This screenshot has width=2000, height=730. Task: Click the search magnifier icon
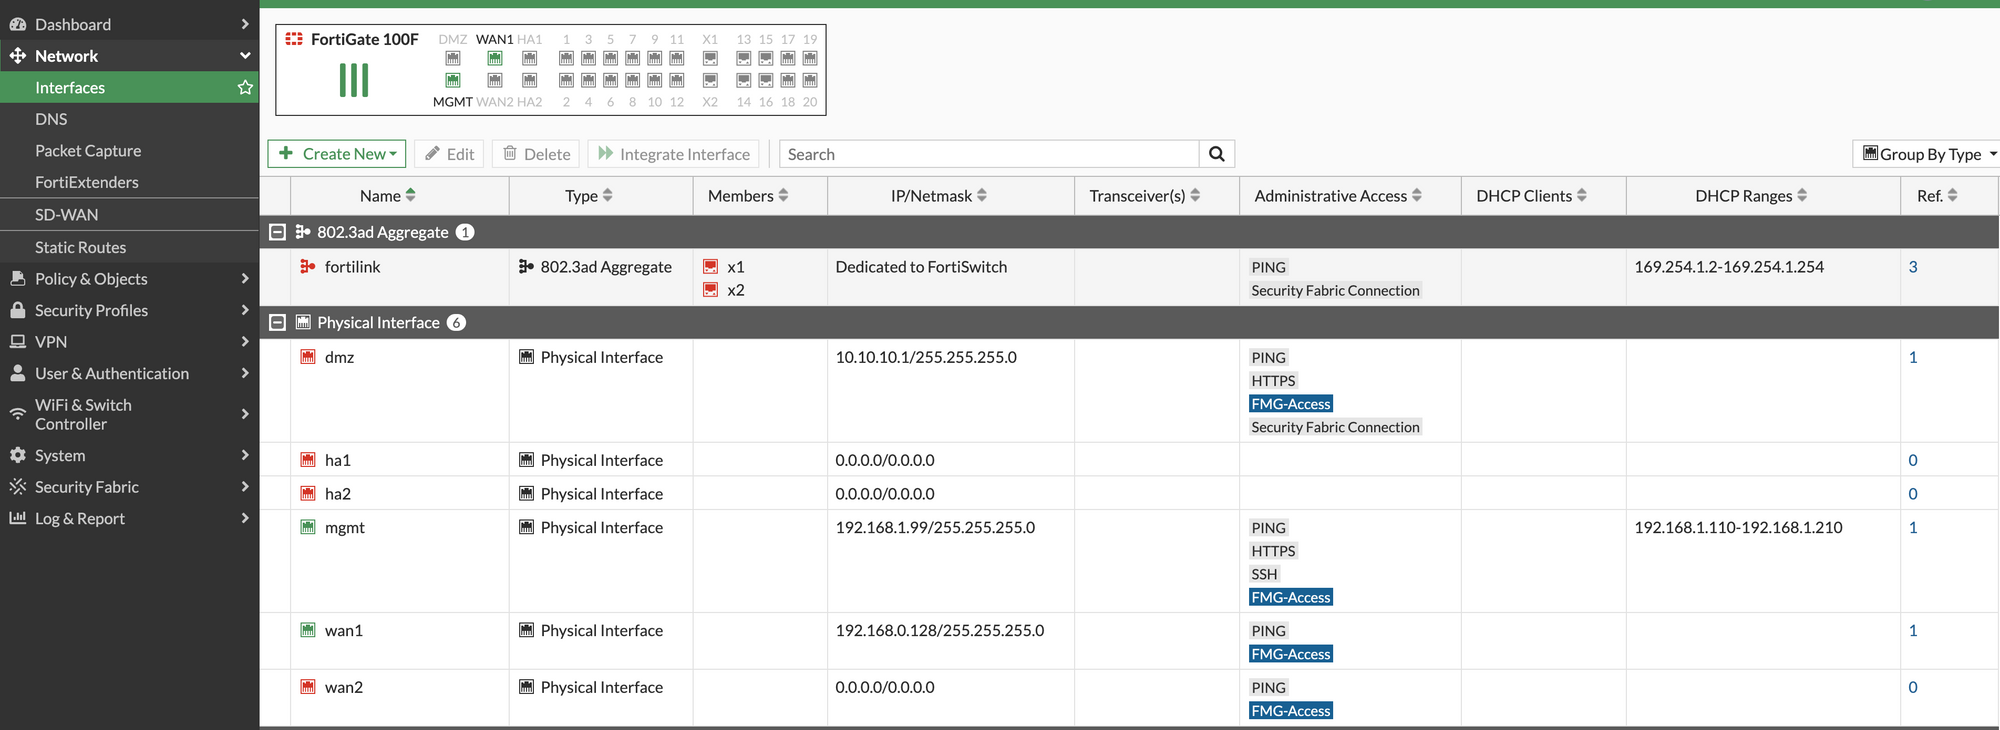coord(1217,154)
